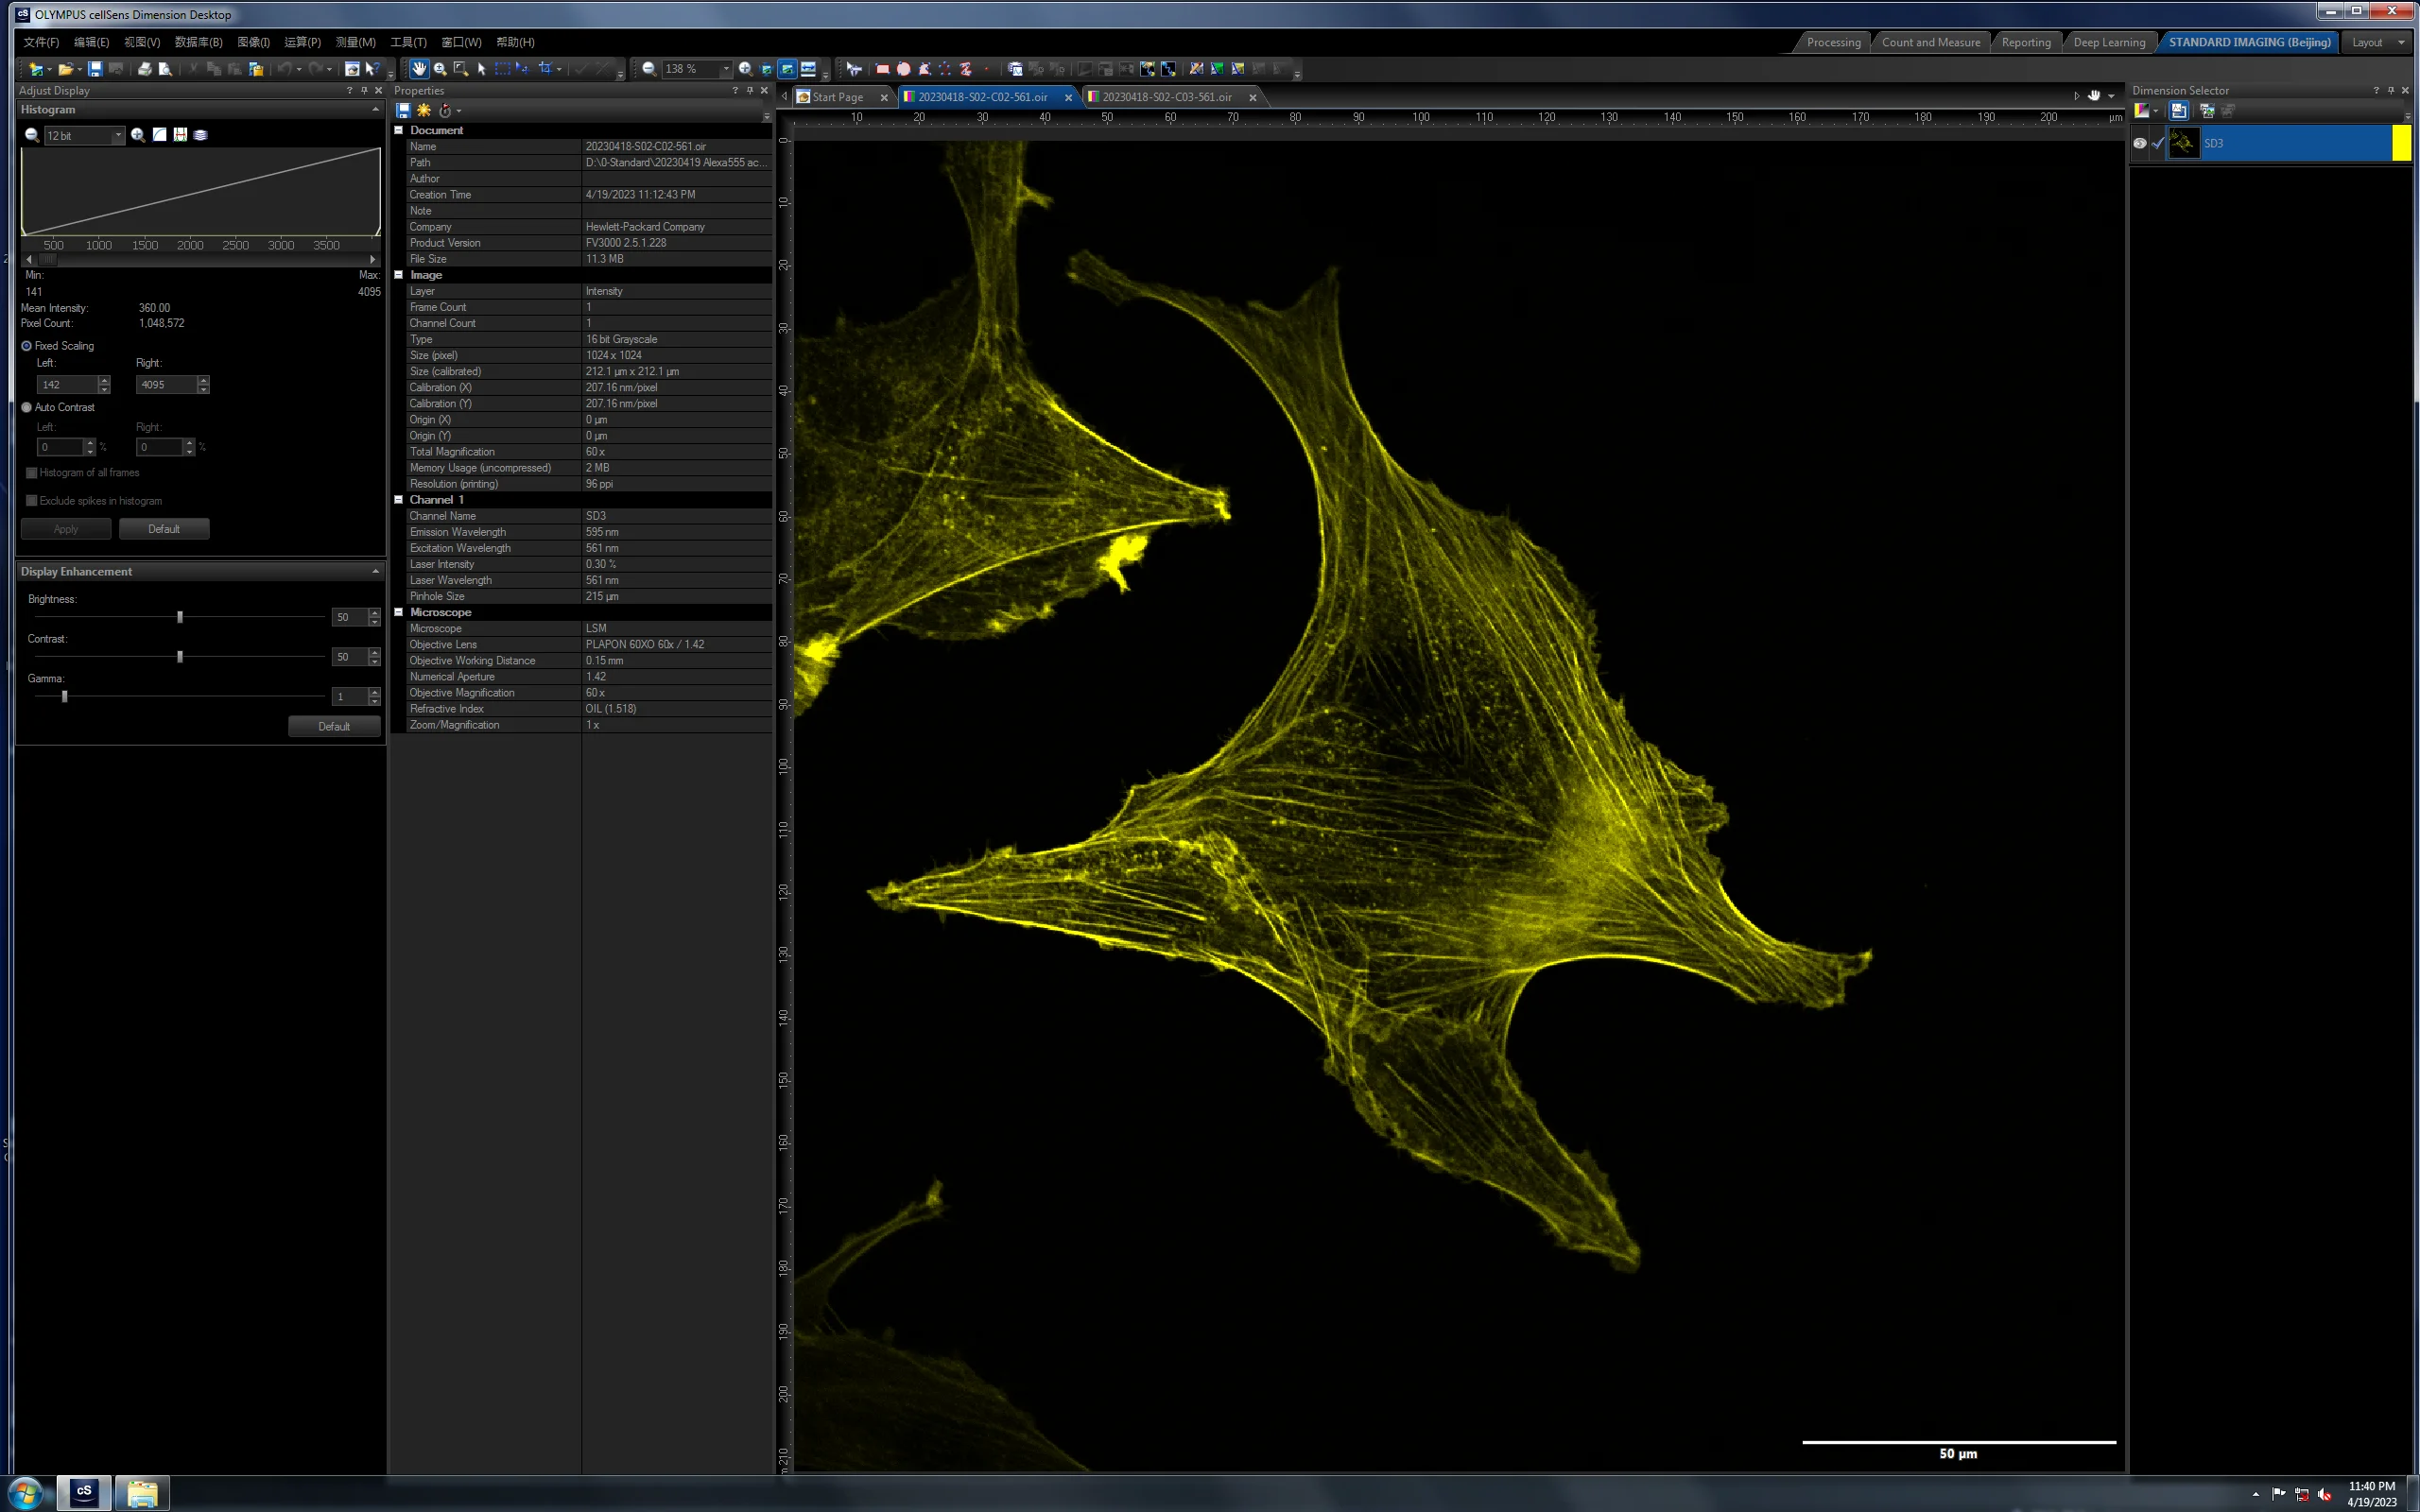2420x1512 pixels.
Task: Click the image-tile view icon in Dimension Selector
Action: (2206, 111)
